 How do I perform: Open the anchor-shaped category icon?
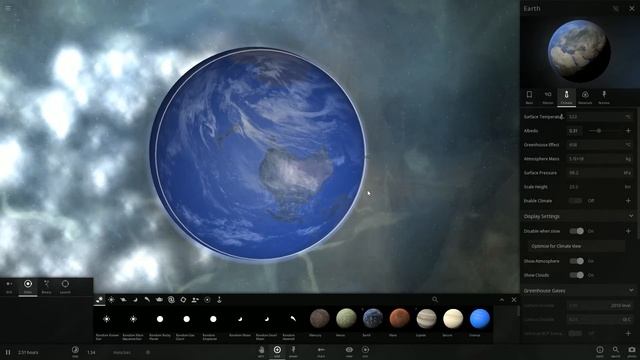(219, 300)
